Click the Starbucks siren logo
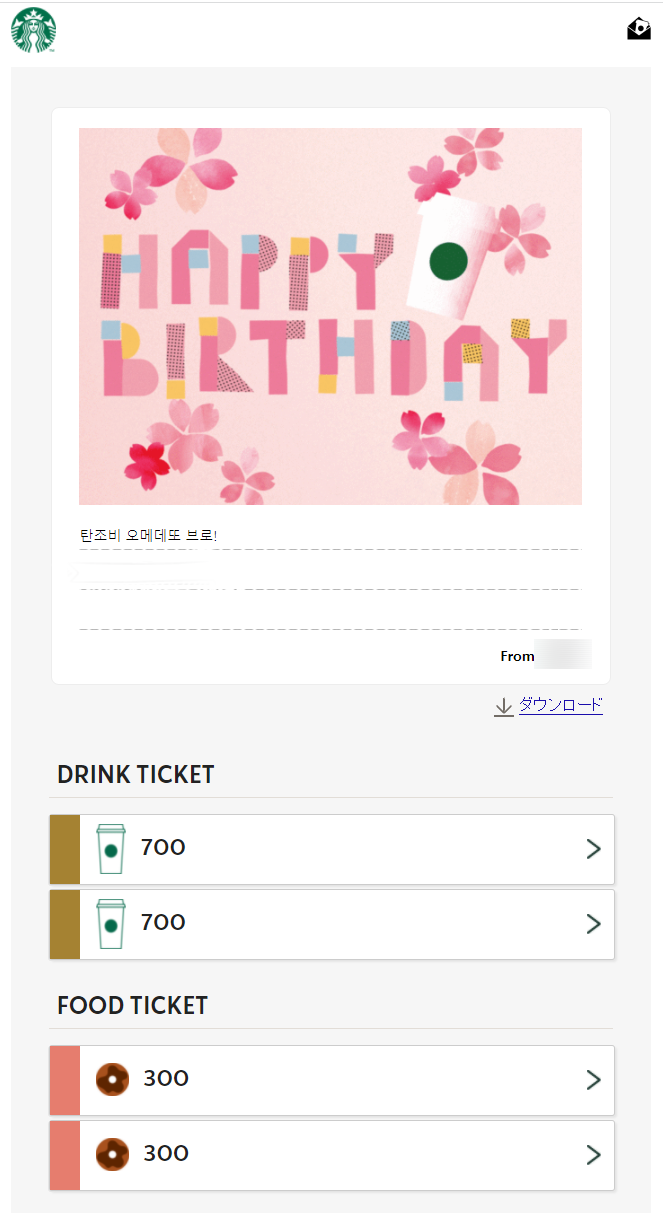 33,29
